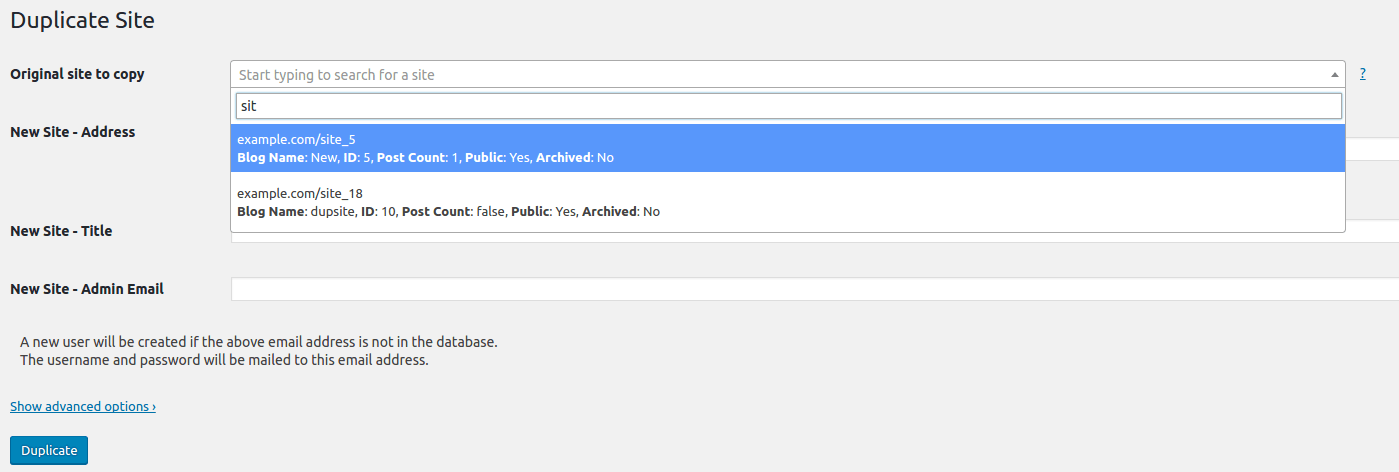
Task: Expand Show advanced options
Action: pos(83,406)
